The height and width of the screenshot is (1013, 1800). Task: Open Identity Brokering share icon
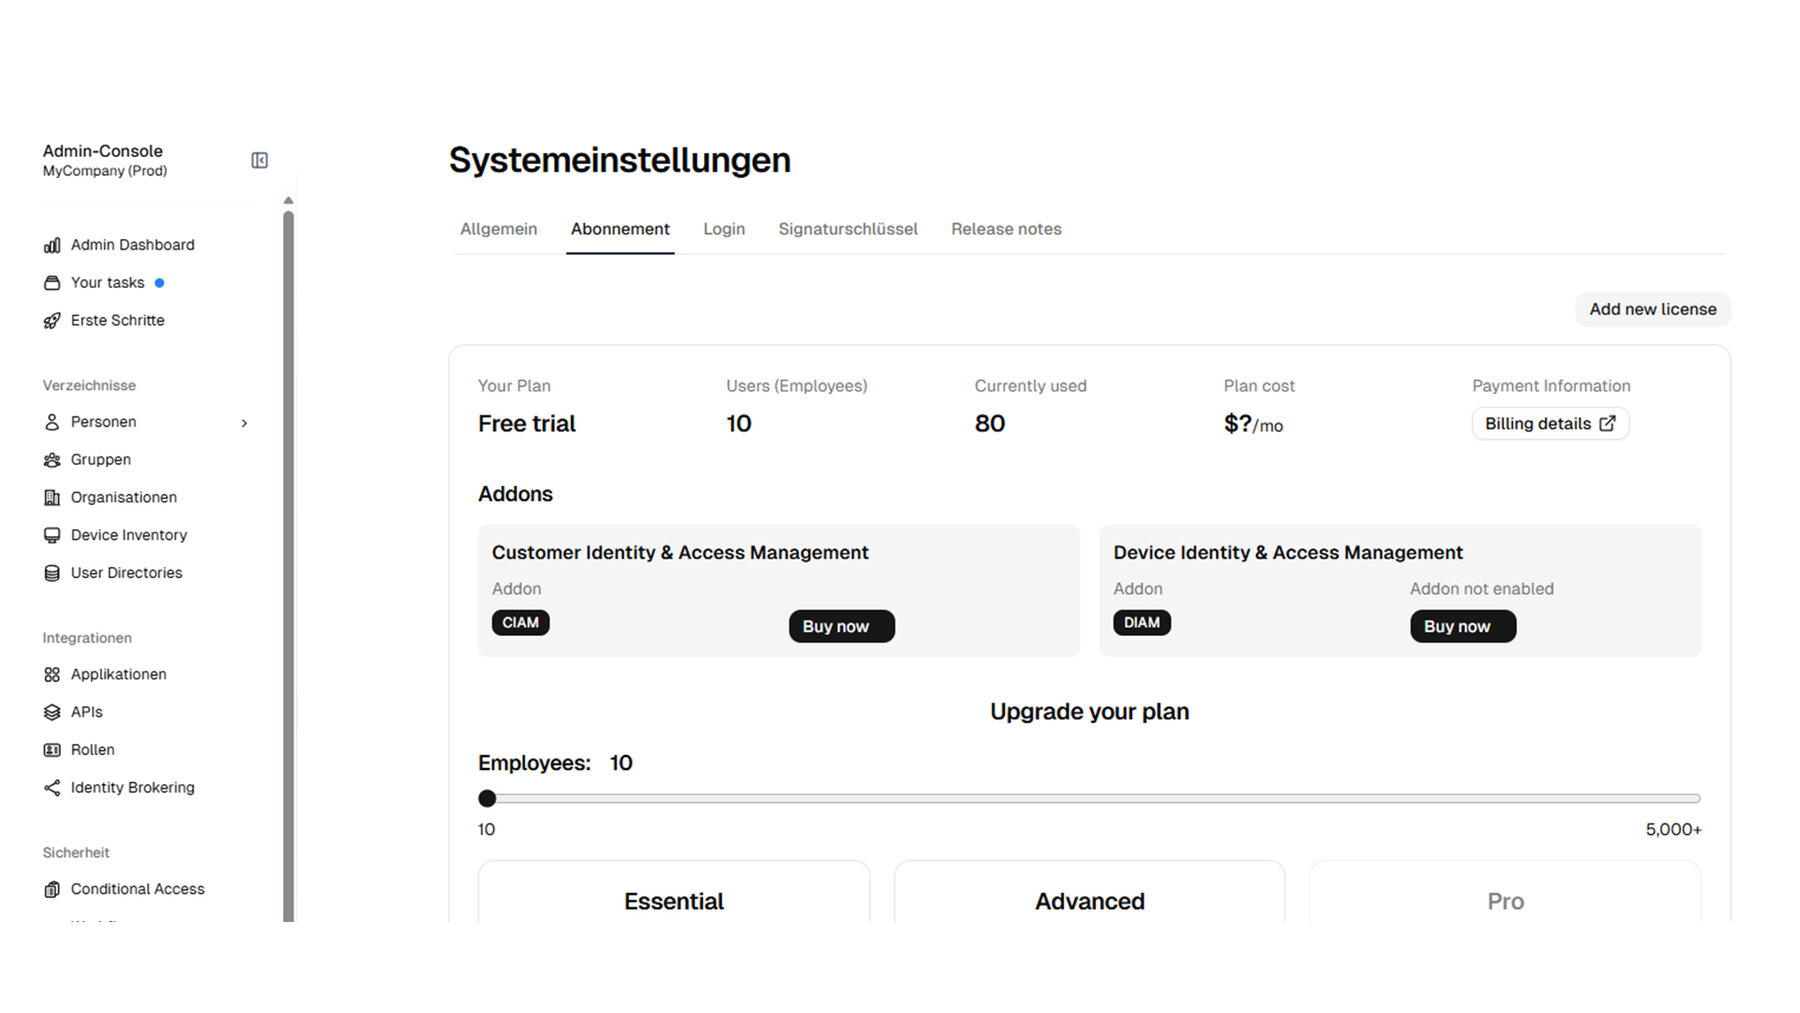pyautogui.click(x=52, y=788)
